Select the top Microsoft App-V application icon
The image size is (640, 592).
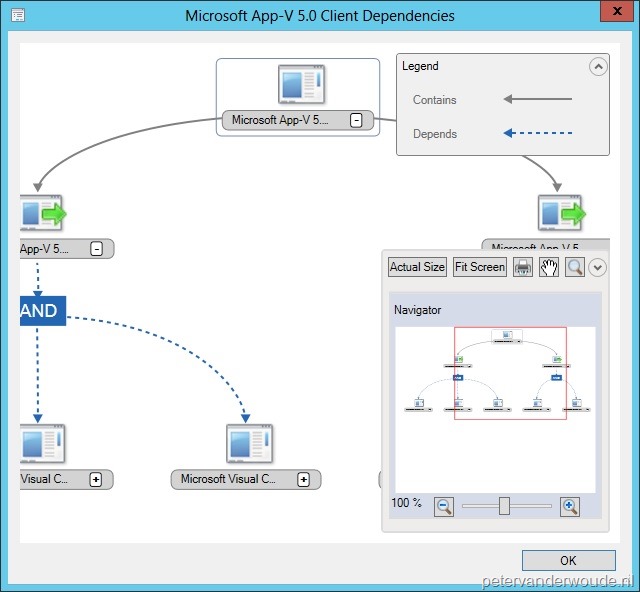[302, 84]
